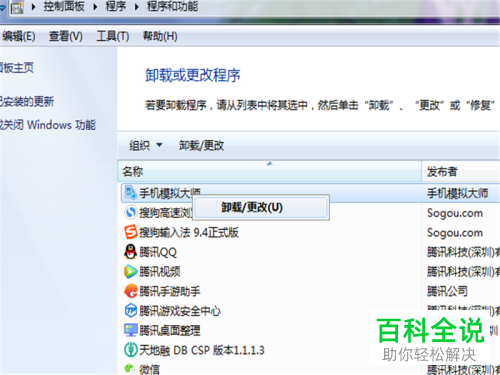Click the 卸载/更改 toolbar button
Image resolution: width=500 pixels, height=375 pixels.
[x=201, y=145]
